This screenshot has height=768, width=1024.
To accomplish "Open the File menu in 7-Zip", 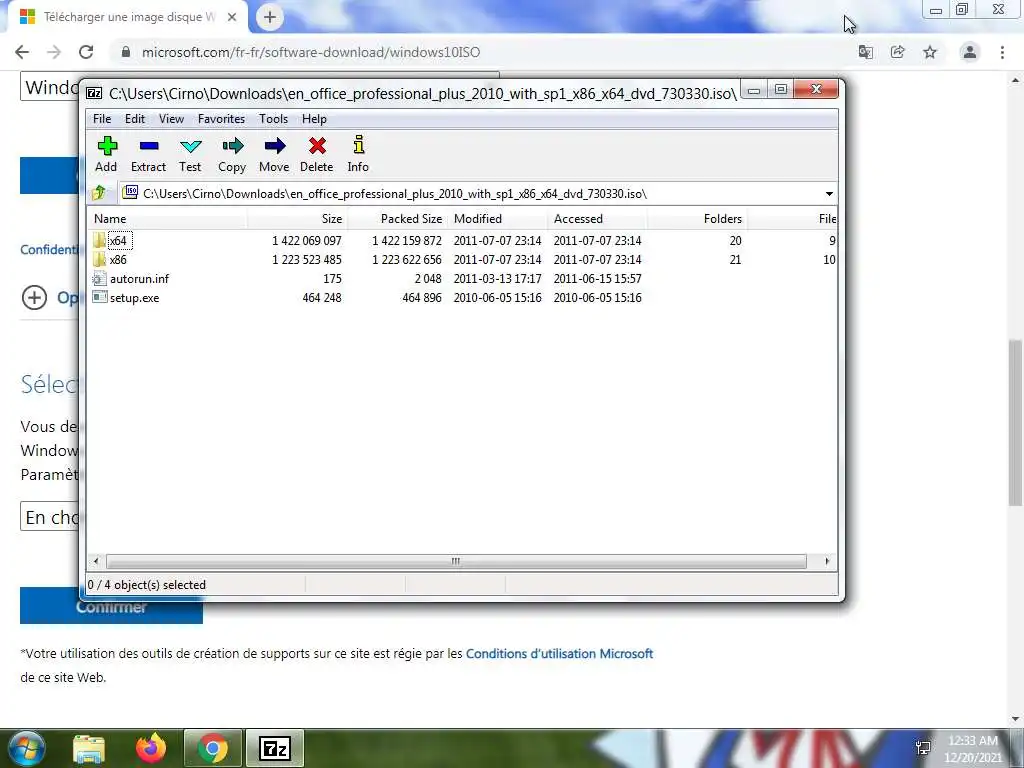I will click(x=102, y=119).
